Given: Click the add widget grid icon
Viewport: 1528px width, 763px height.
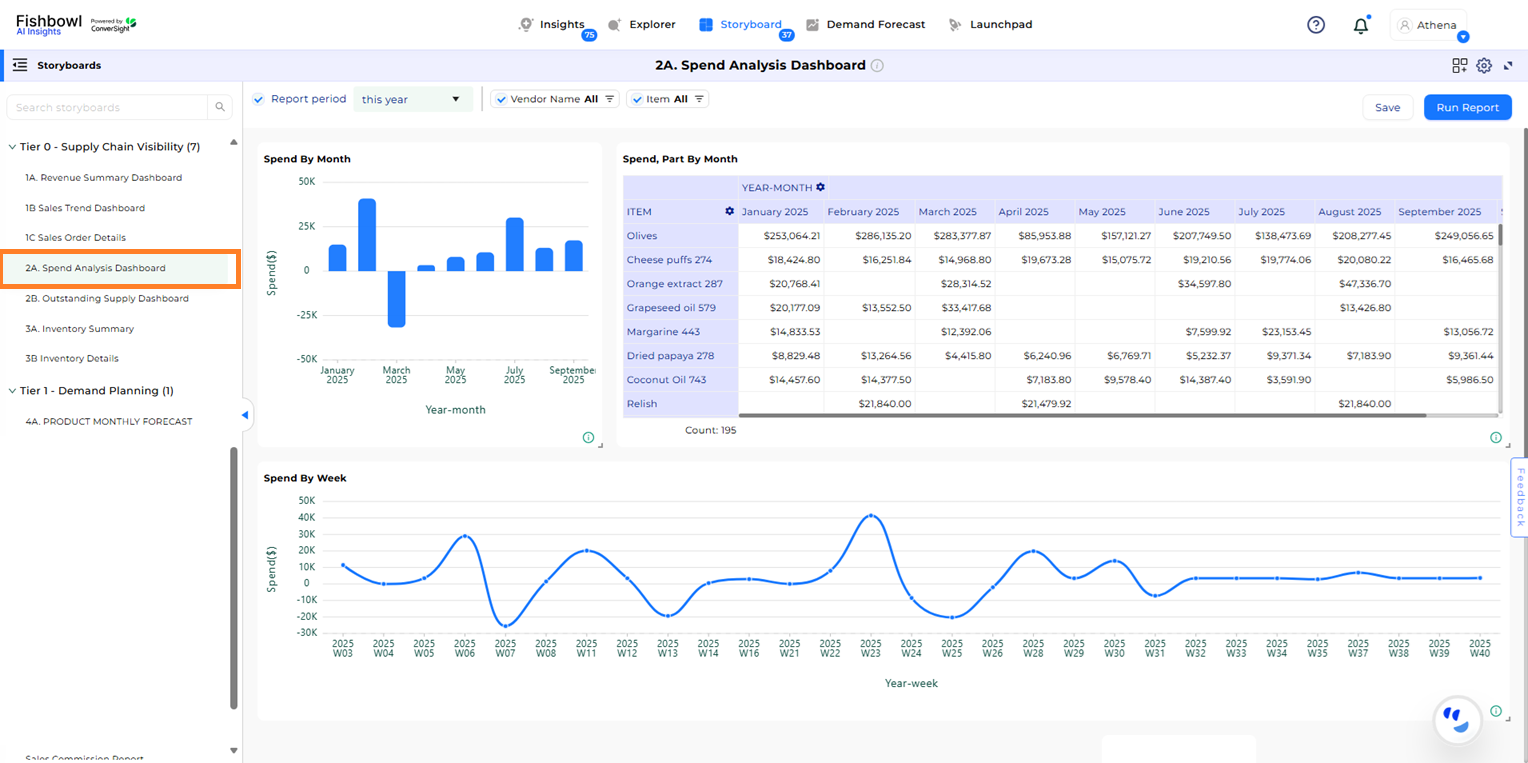Looking at the screenshot, I should click(x=1460, y=66).
